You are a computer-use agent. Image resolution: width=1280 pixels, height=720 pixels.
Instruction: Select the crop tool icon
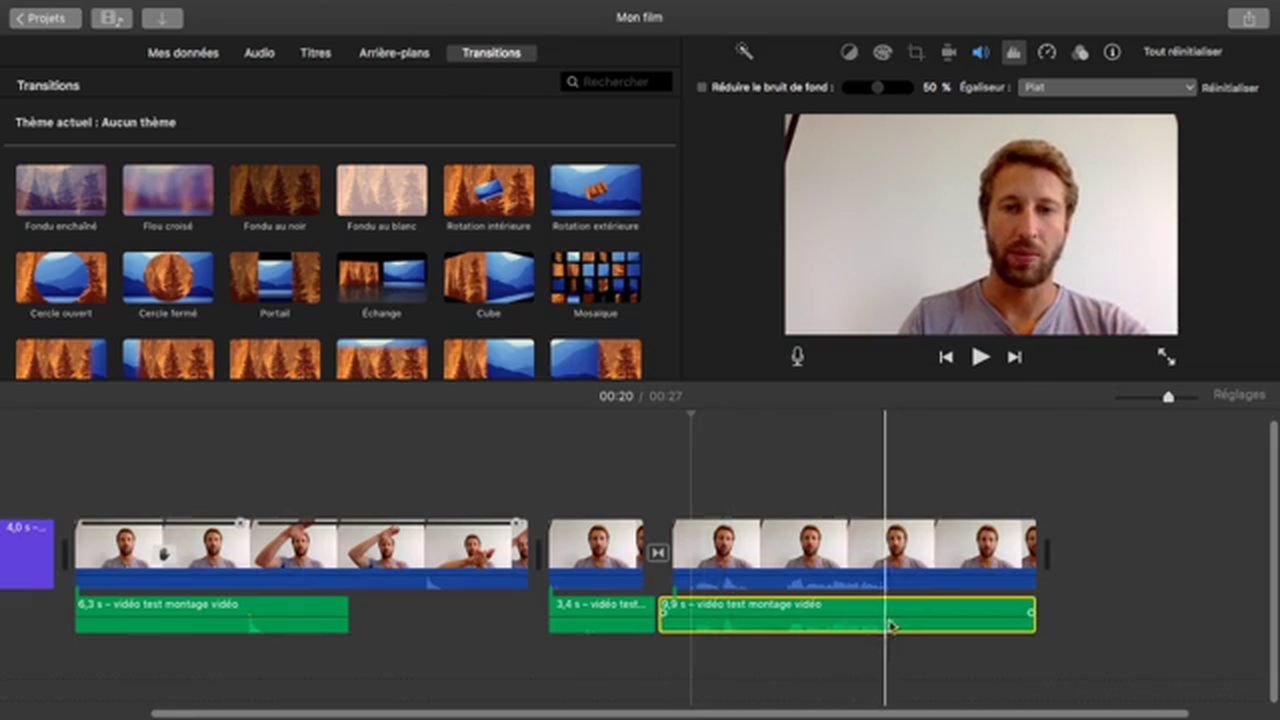pyautogui.click(x=915, y=52)
